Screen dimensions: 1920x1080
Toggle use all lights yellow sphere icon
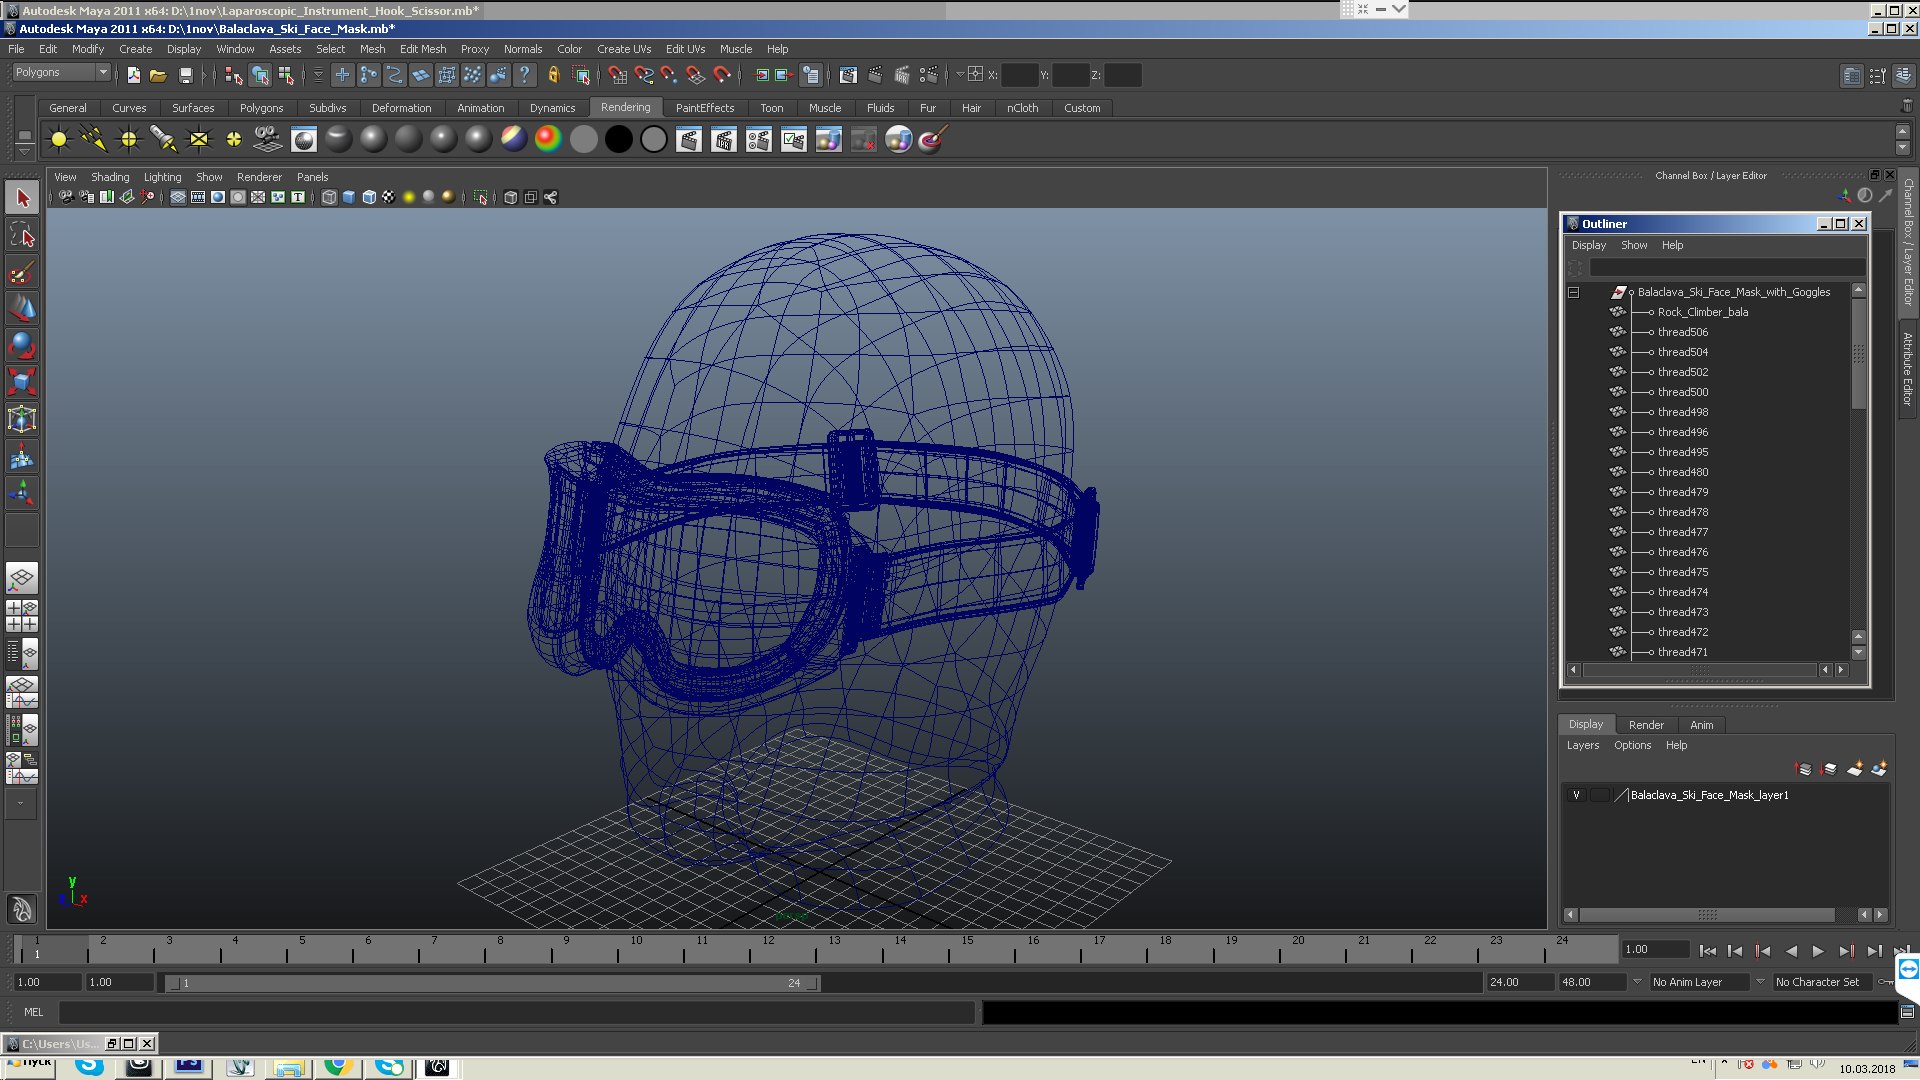pos(409,197)
